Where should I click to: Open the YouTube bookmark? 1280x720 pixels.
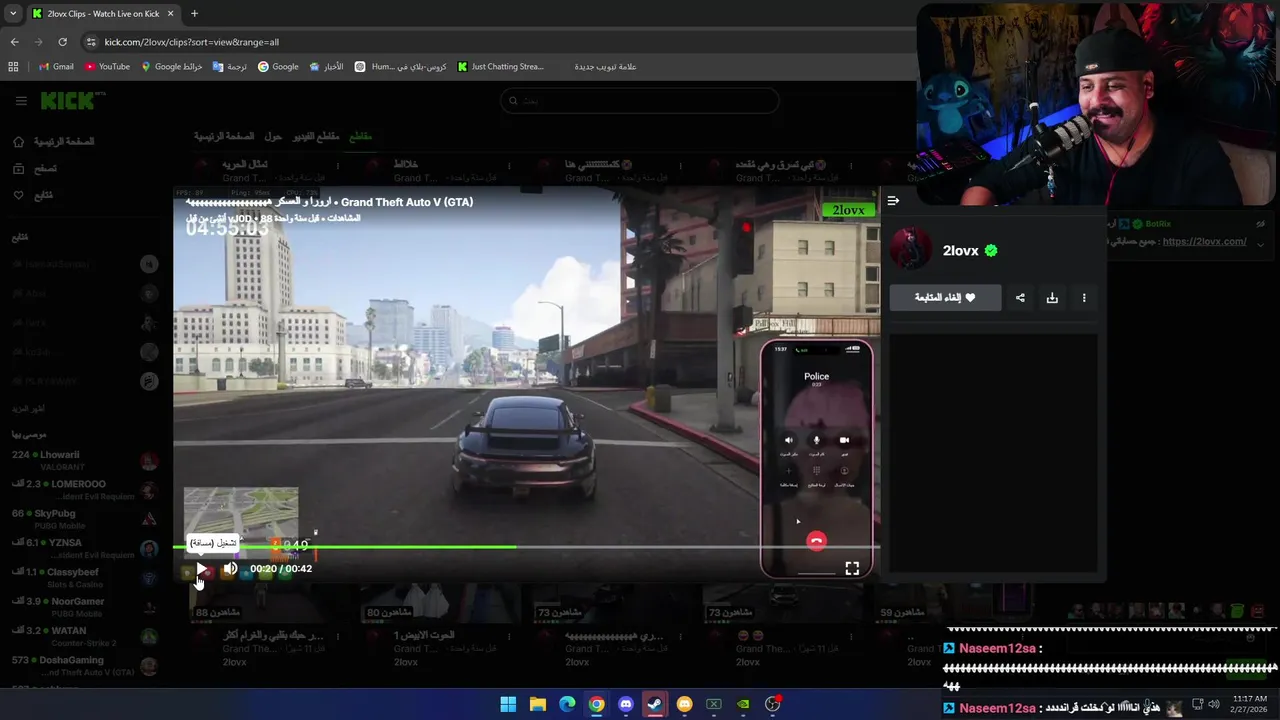pos(108,67)
